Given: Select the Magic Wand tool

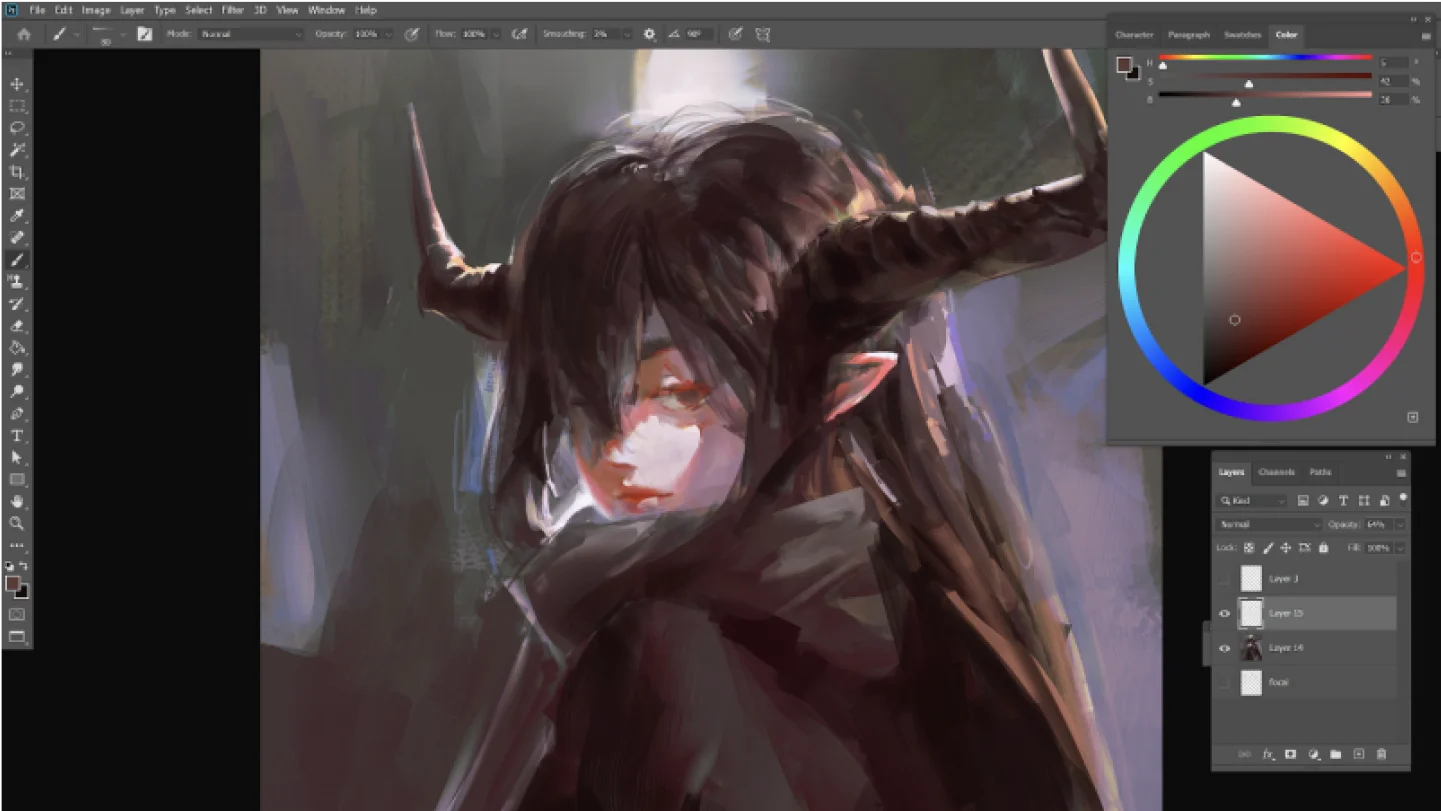Looking at the screenshot, I should click(17, 150).
